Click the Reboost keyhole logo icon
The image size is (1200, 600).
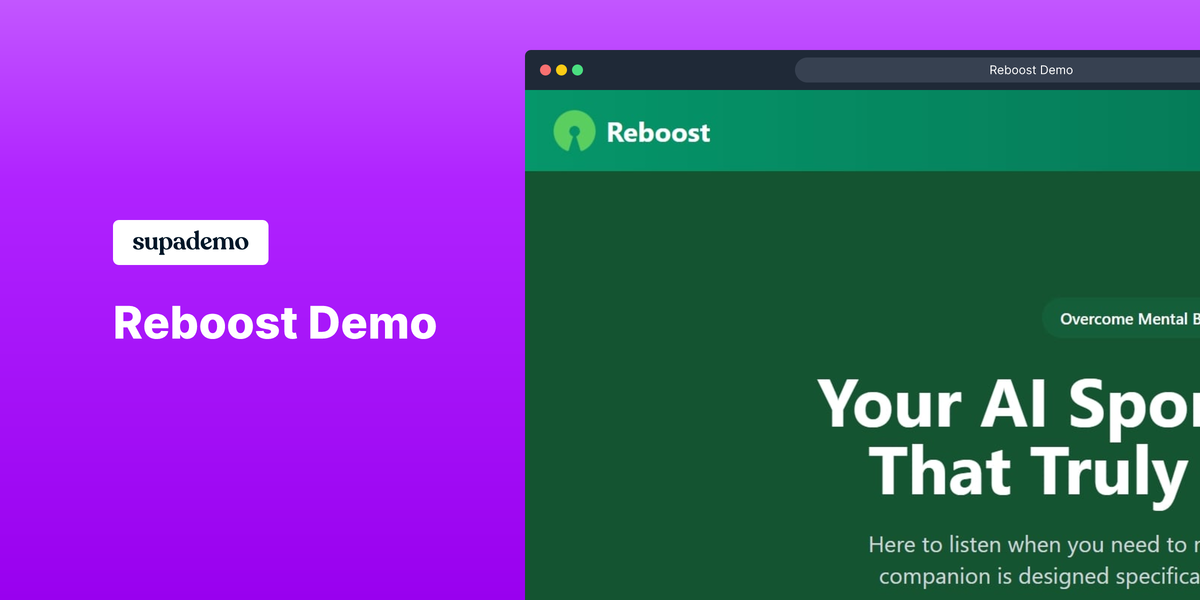pos(574,131)
